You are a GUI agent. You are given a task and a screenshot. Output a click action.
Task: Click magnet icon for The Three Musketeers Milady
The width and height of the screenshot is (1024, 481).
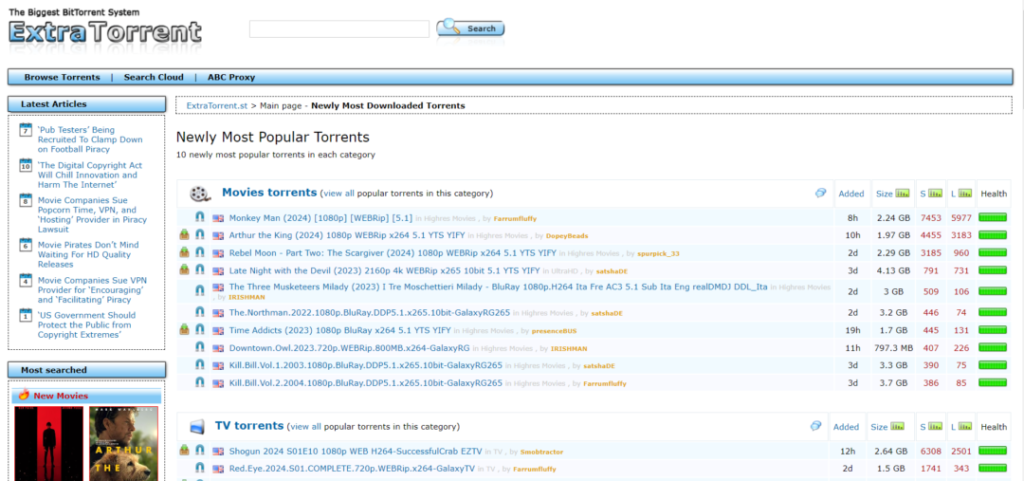point(200,291)
